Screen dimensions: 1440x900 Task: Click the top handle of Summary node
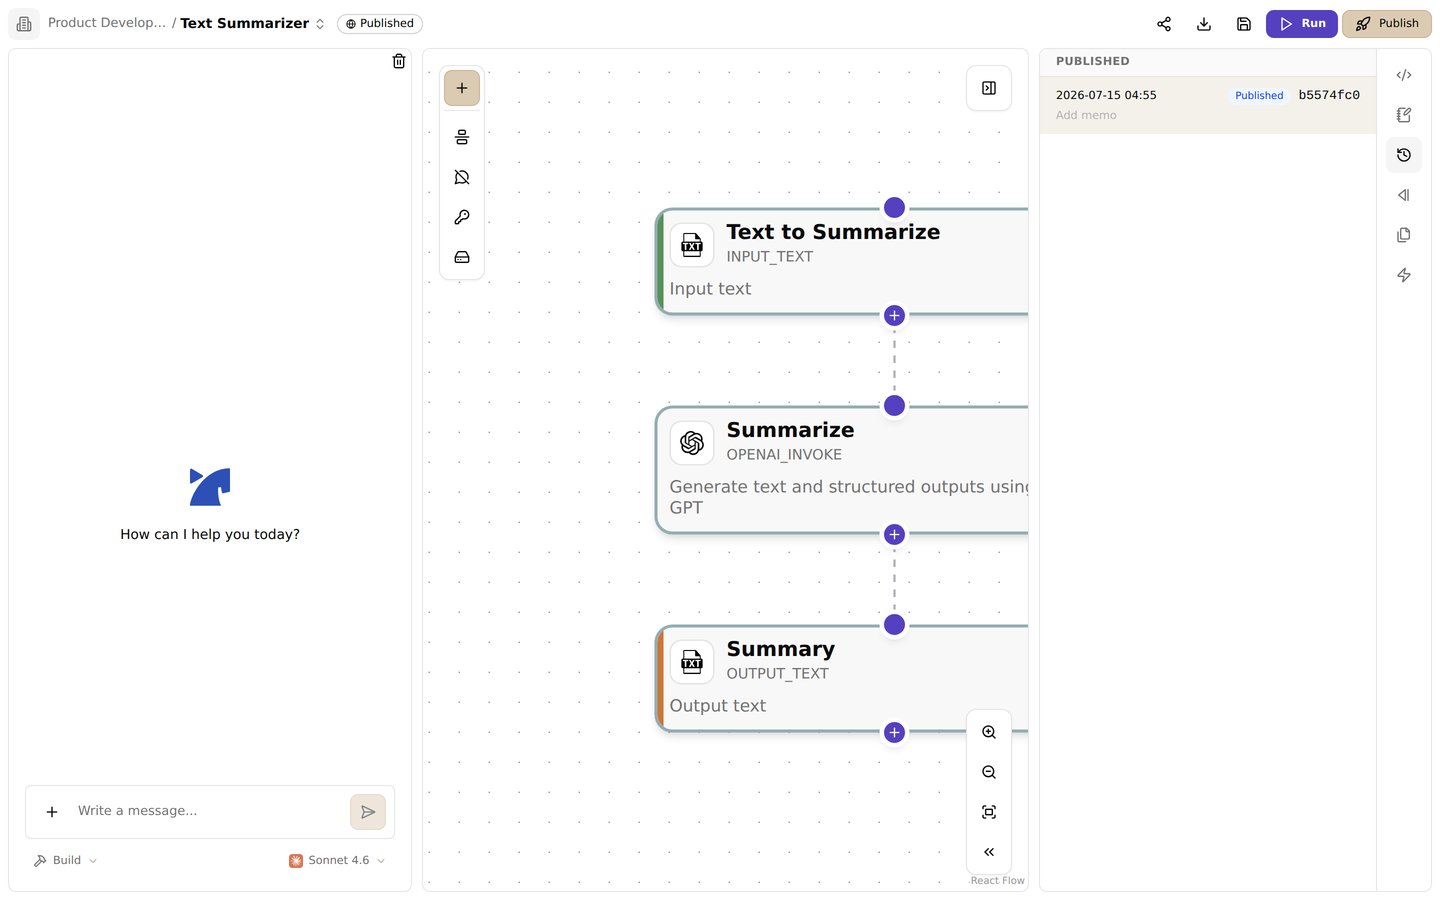[895, 625]
